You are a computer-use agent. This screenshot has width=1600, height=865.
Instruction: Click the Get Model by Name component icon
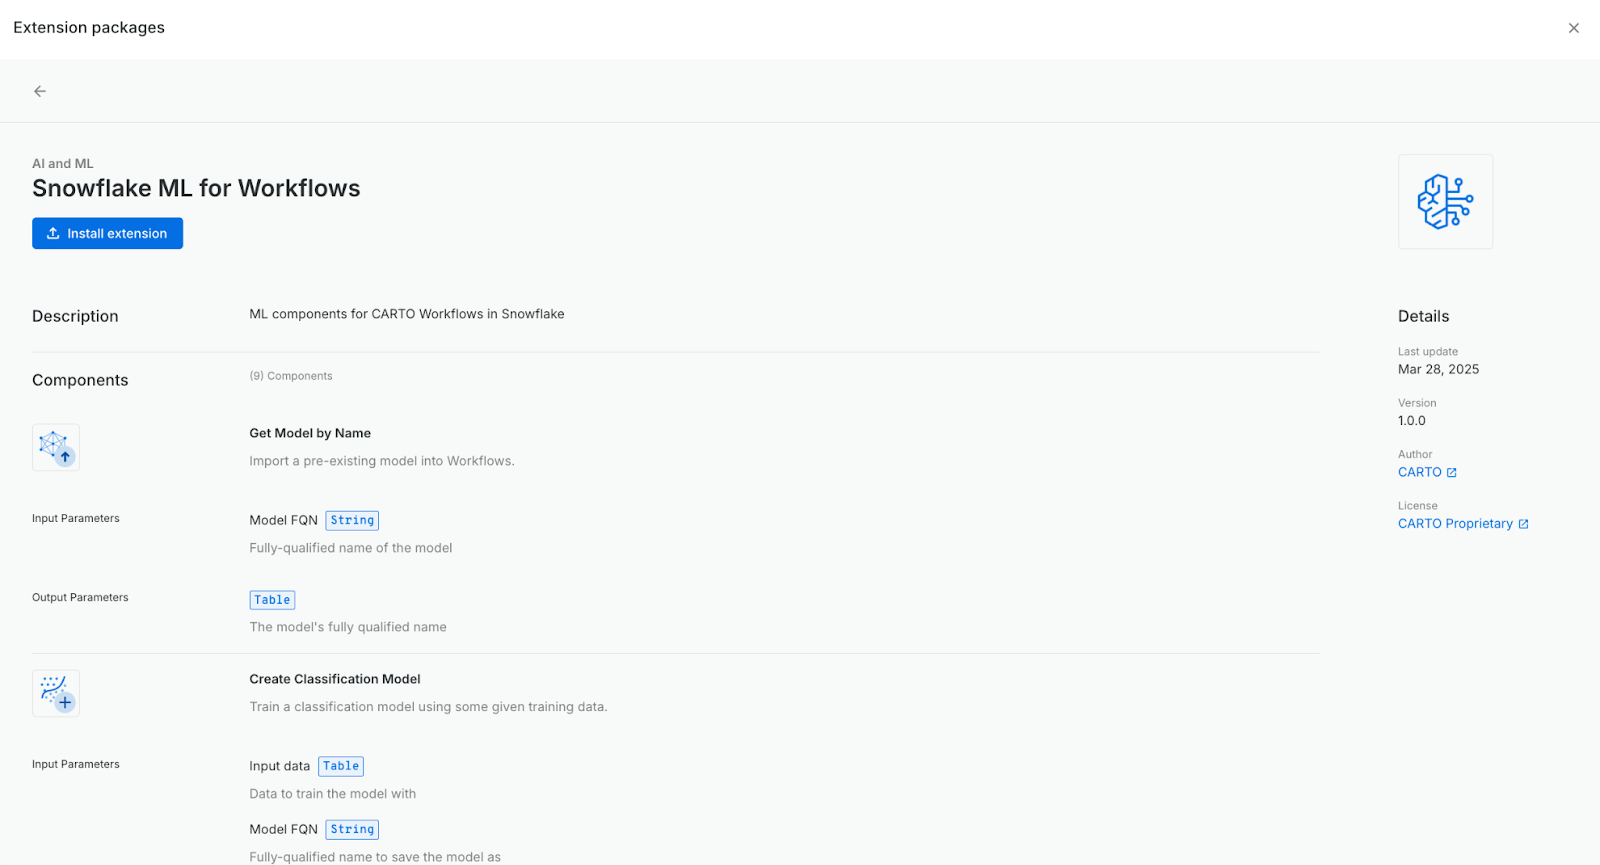click(56, 447)
